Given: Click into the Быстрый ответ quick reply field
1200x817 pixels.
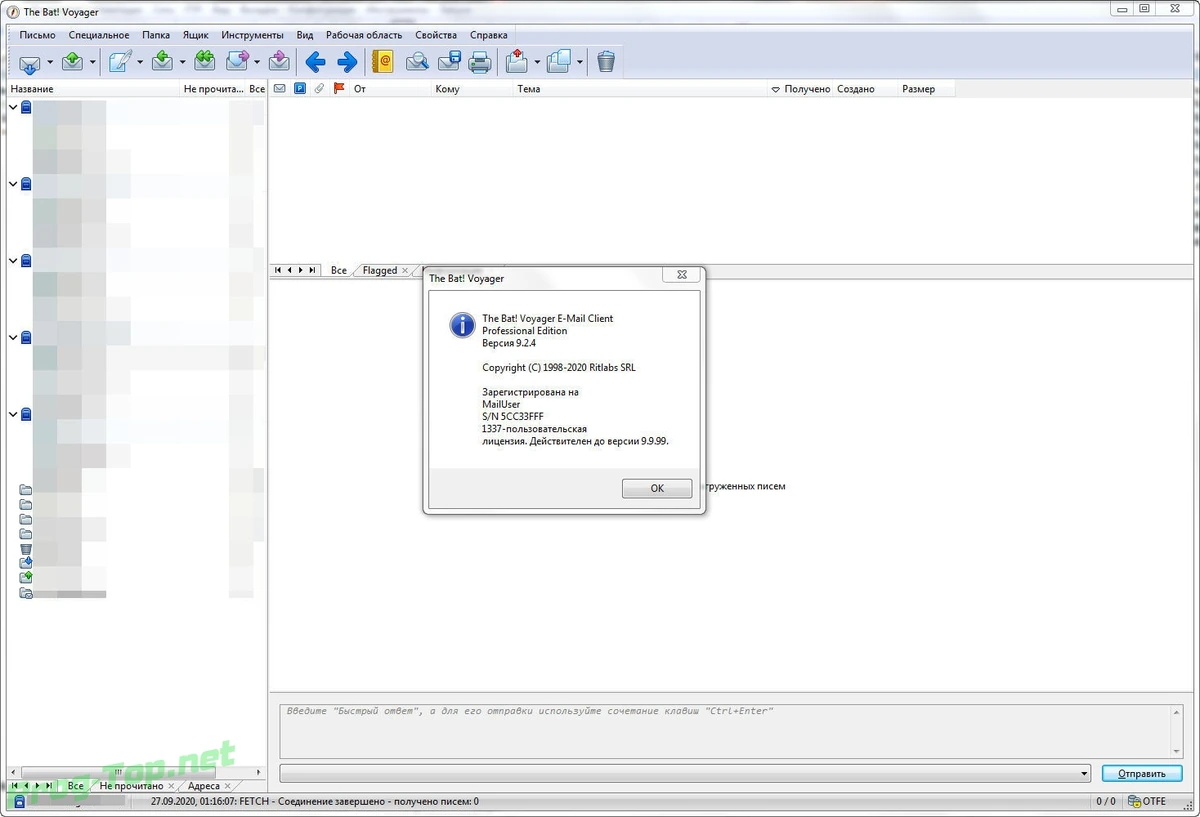Looking at the screenshot, I should (725, 731).
